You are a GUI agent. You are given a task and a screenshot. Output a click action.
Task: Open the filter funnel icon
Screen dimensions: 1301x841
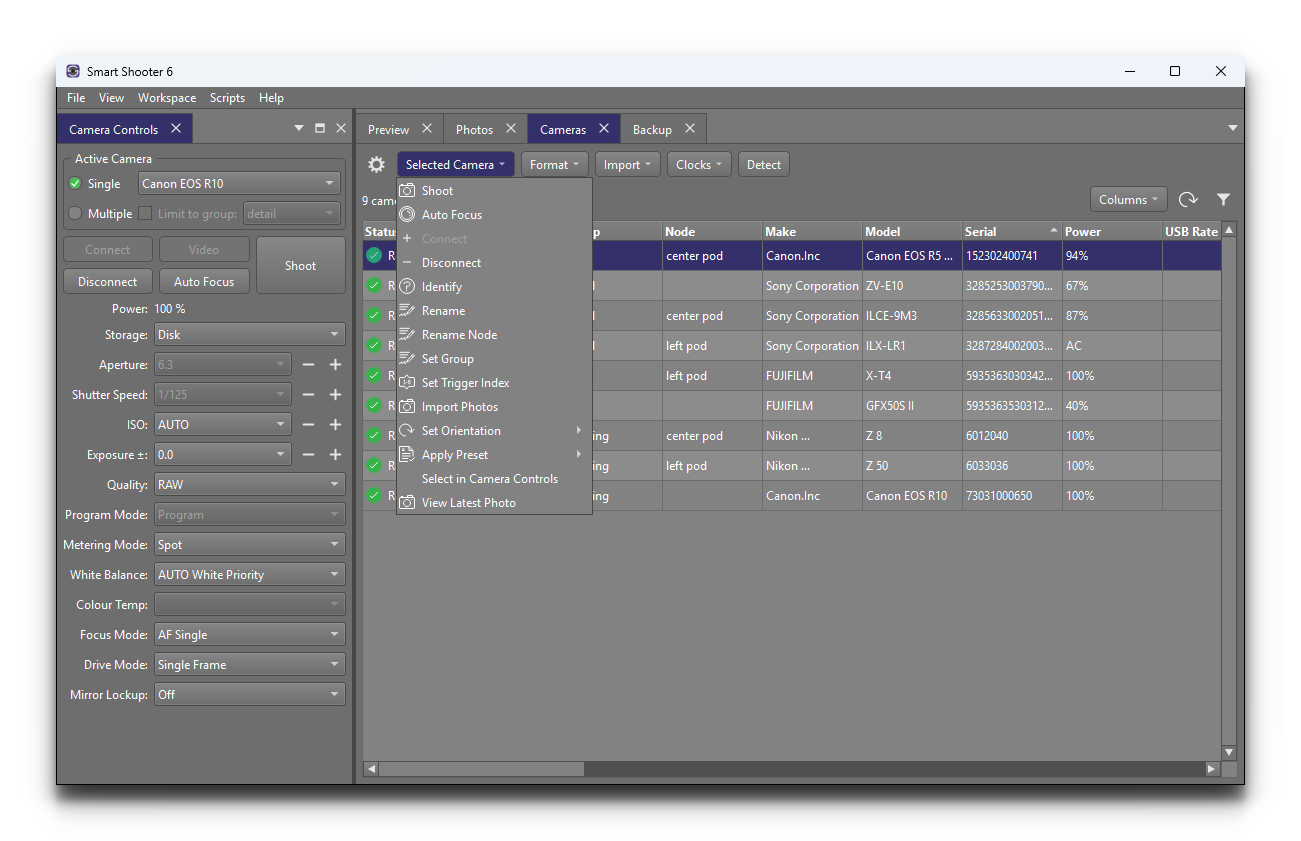1223,200
